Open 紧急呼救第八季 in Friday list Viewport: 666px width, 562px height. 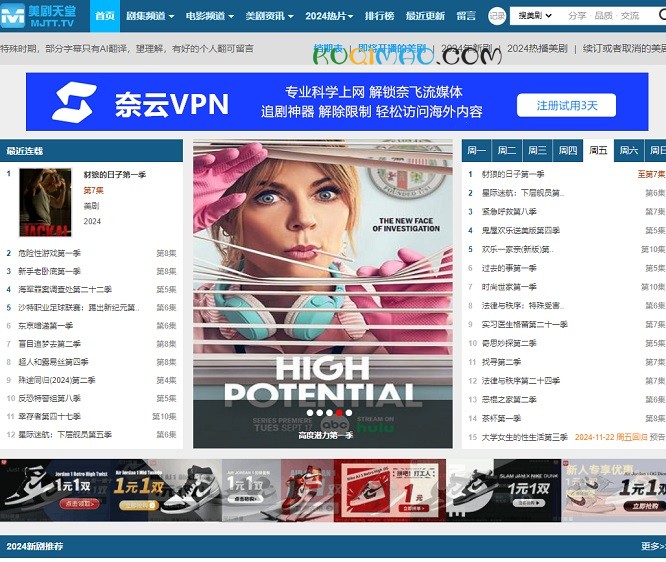(509, 212)
